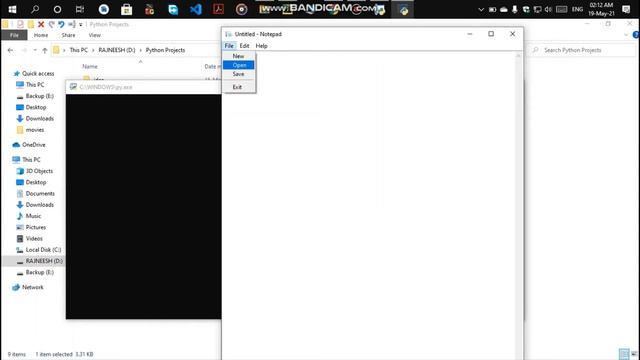
Task: Open Videos in the navigation pane
Action: pyautogui.click(x=34, y=238)
